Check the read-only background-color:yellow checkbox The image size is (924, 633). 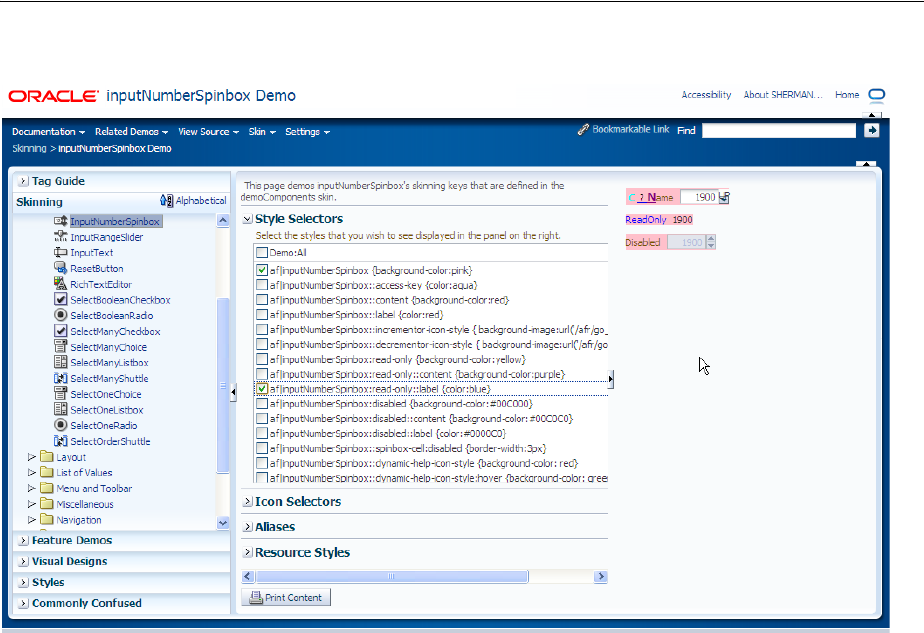(x=262, y=359)
